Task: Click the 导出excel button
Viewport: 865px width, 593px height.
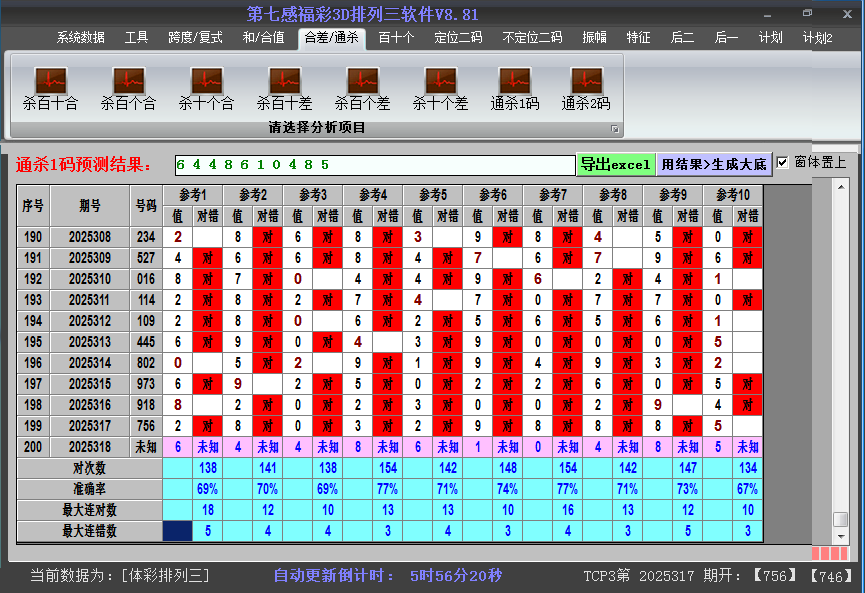Action: point(615,165)
